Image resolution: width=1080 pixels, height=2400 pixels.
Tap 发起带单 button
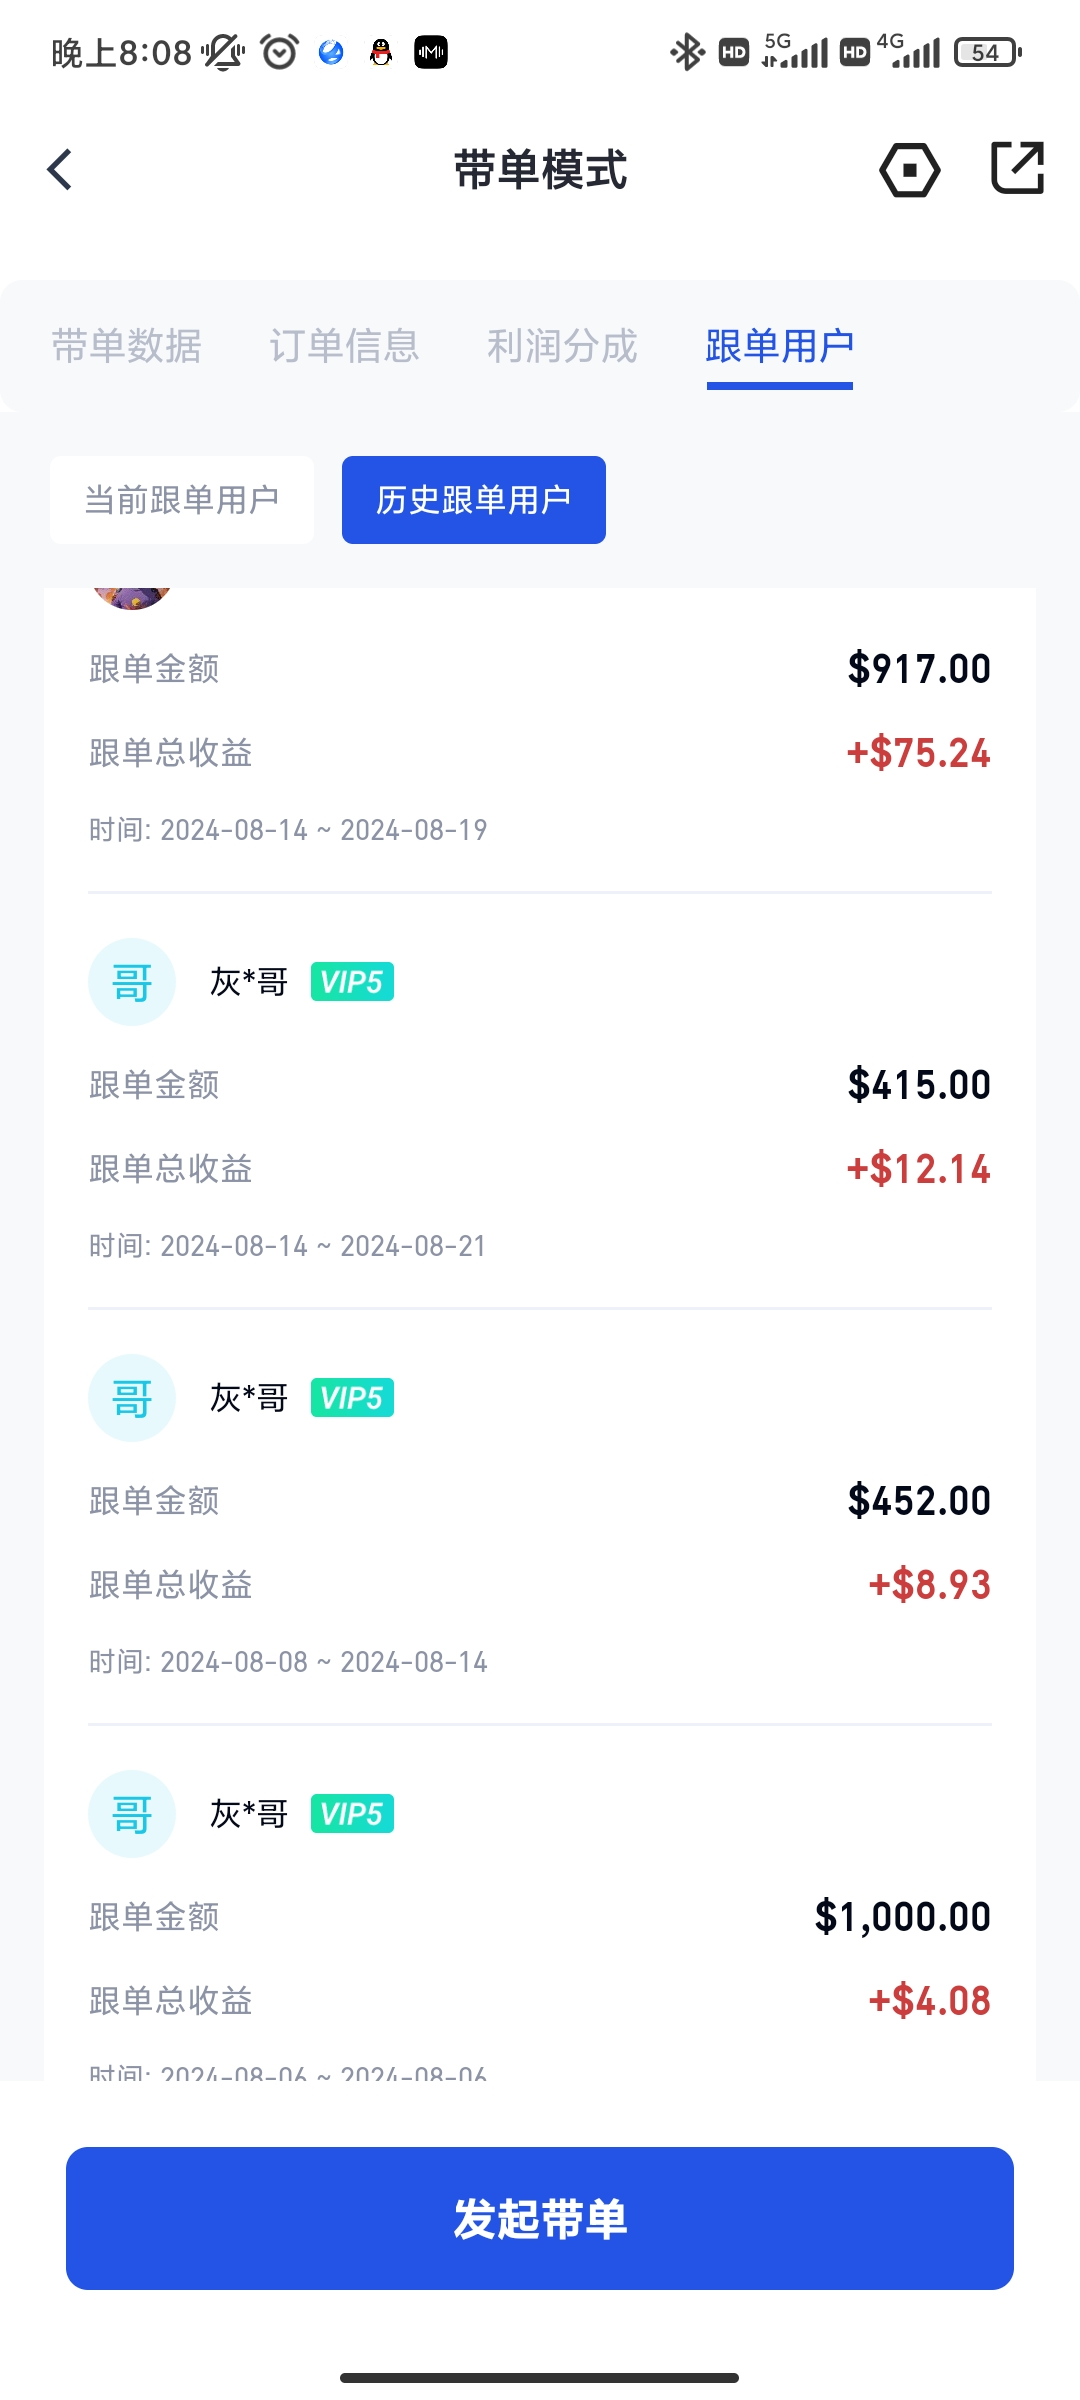[x=540, y=2218]
